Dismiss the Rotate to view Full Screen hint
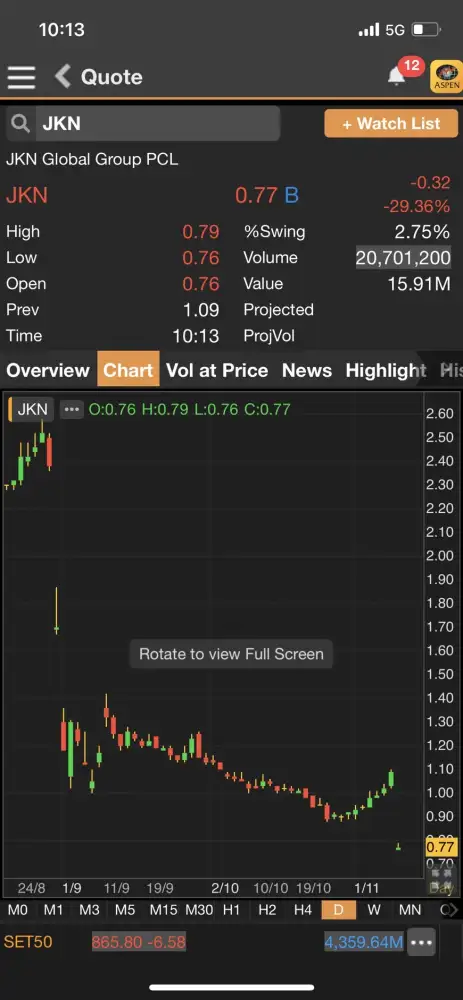Viewport: 463px width, 1000px height. point(231,654)
